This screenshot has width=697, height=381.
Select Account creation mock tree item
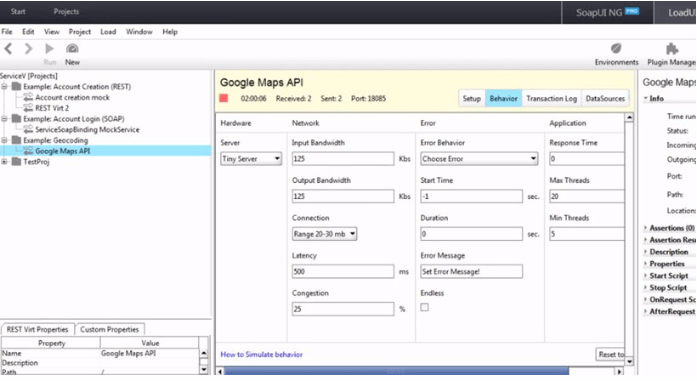72,97
